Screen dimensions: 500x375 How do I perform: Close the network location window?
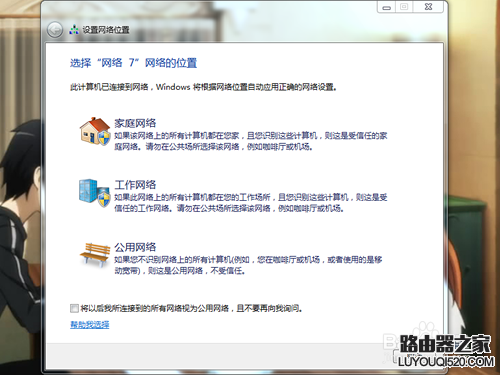tap(428, 7)
